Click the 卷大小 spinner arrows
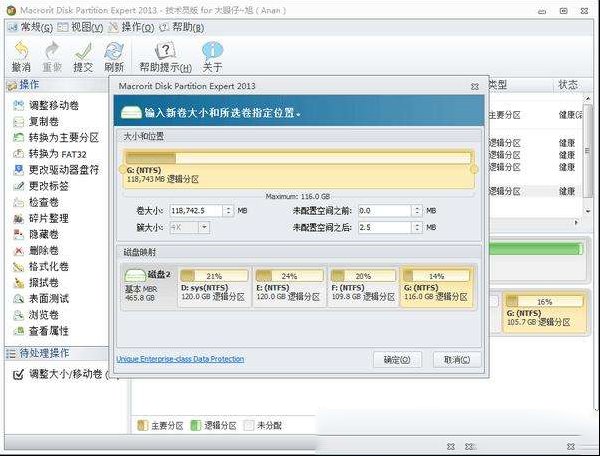The width and height of the screenshot is (600, 456). [228, 210]
